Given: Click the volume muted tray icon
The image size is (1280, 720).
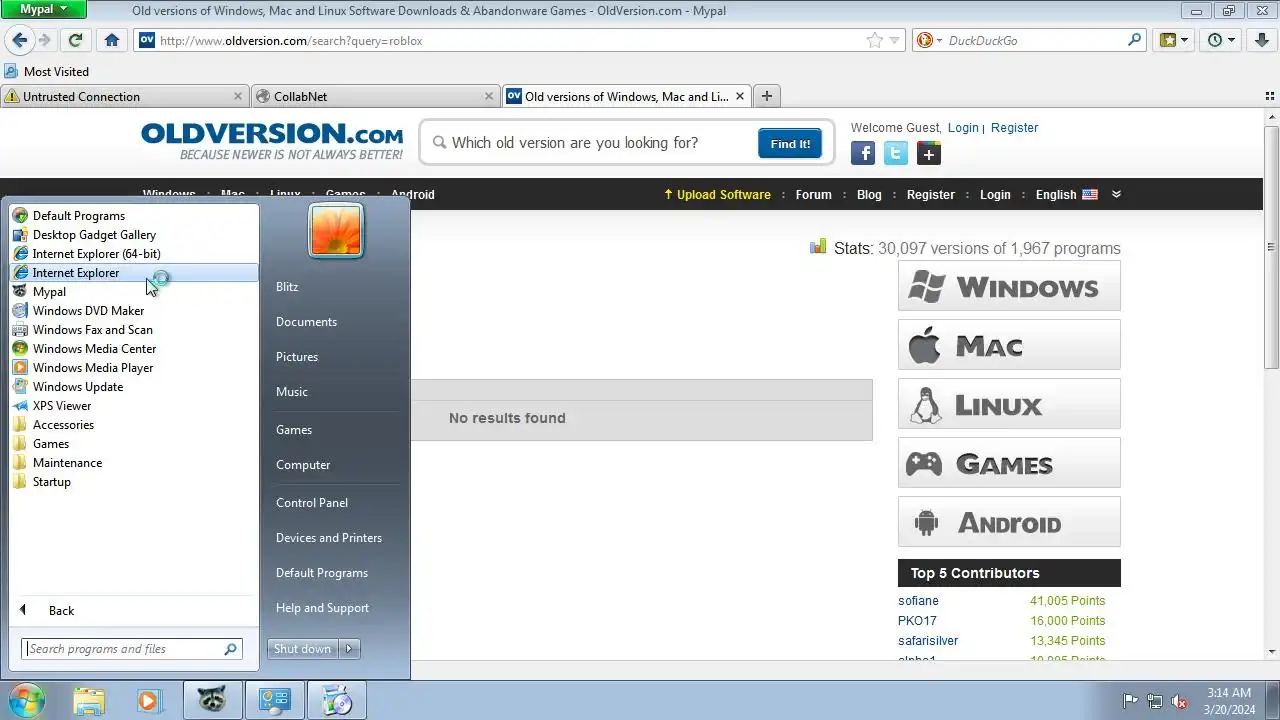Looking at the screenshot, I should coord(1179,701).
